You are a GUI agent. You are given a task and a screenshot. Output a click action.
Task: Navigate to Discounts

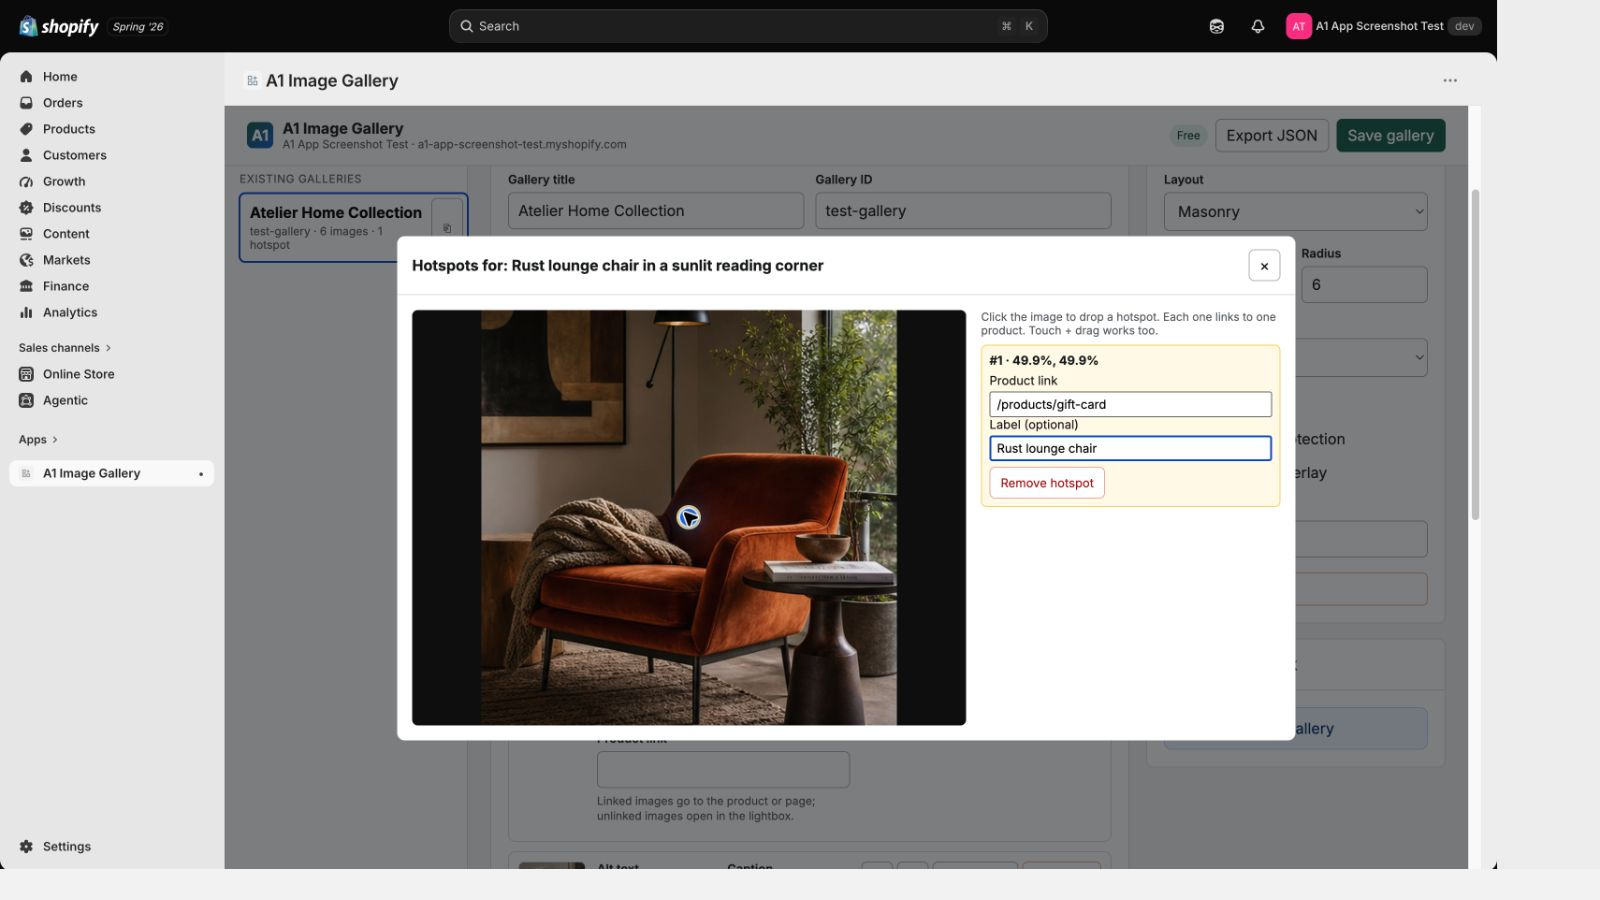72,208
